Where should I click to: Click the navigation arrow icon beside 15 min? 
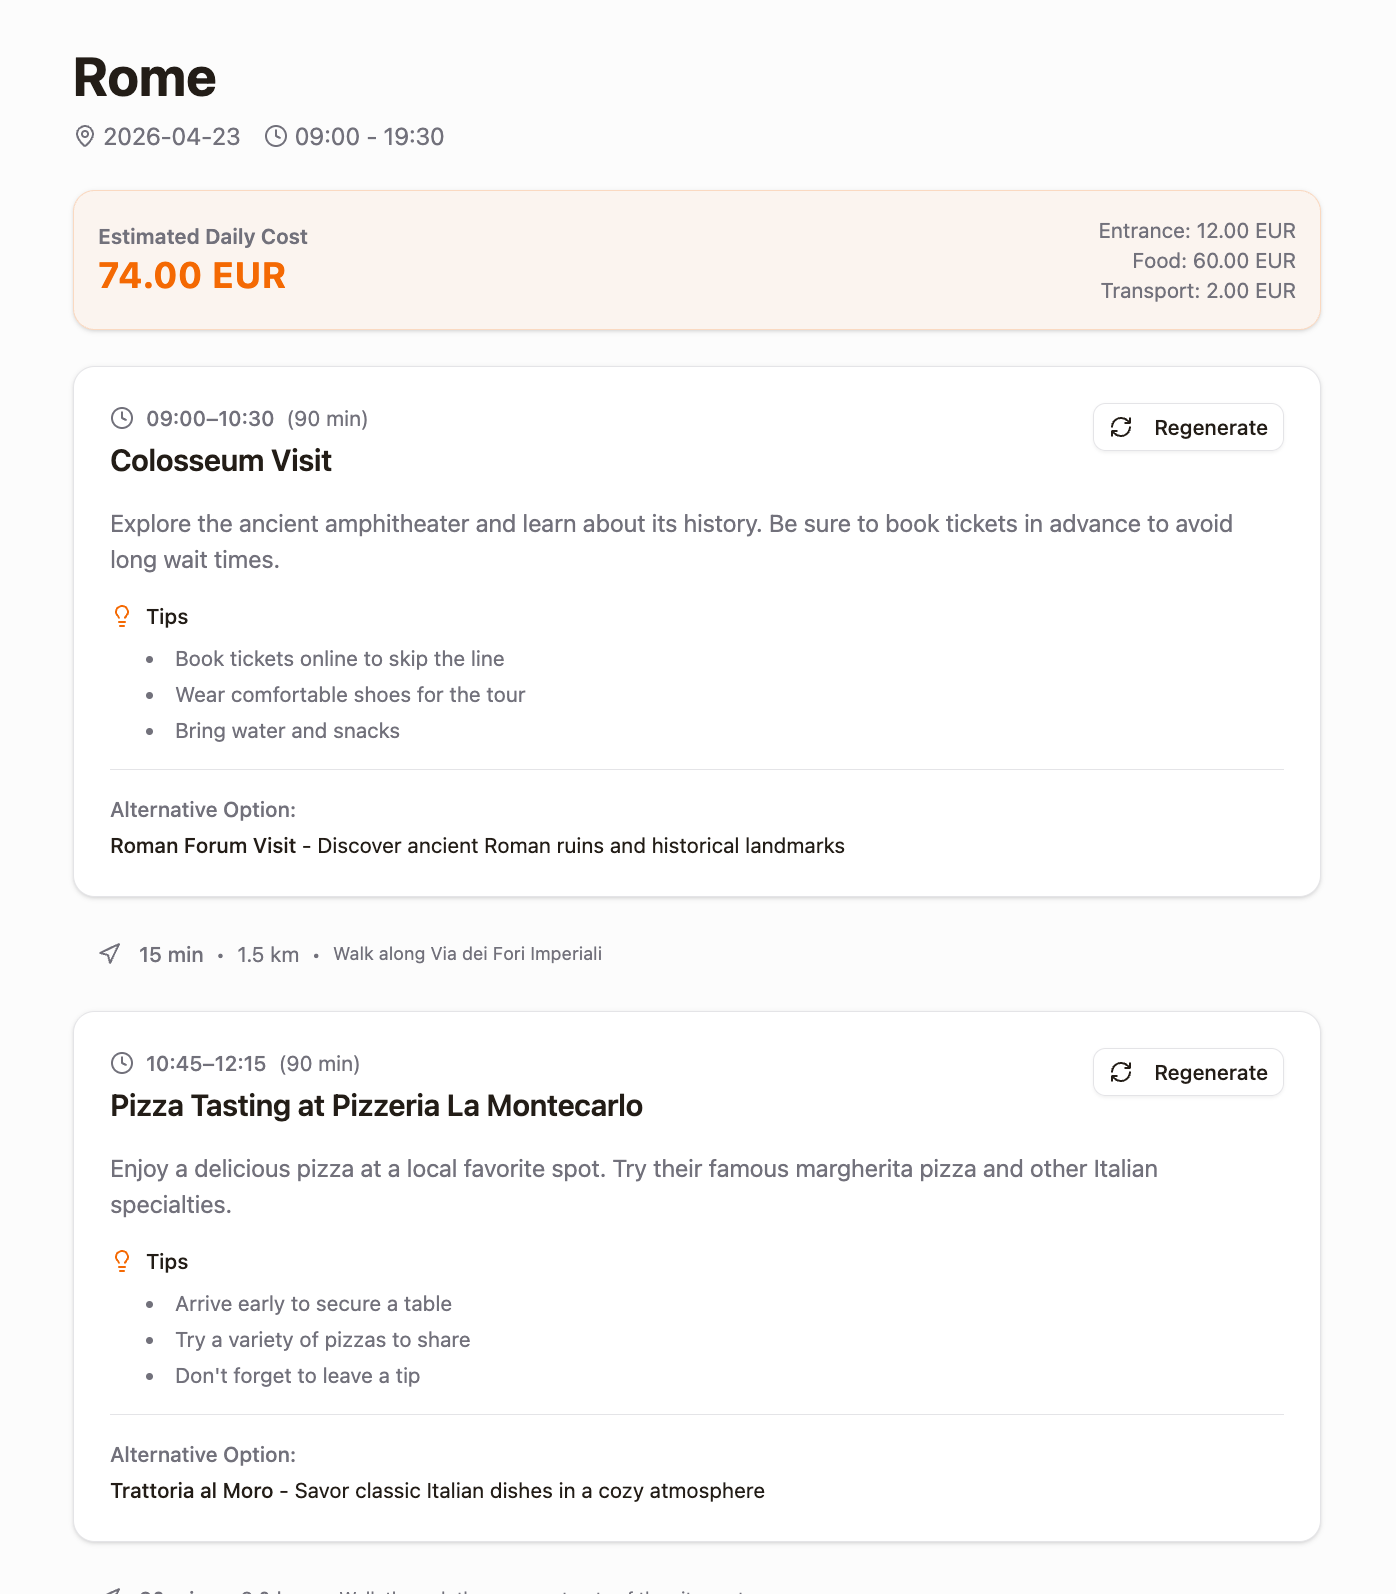click(x=110, y=954)
